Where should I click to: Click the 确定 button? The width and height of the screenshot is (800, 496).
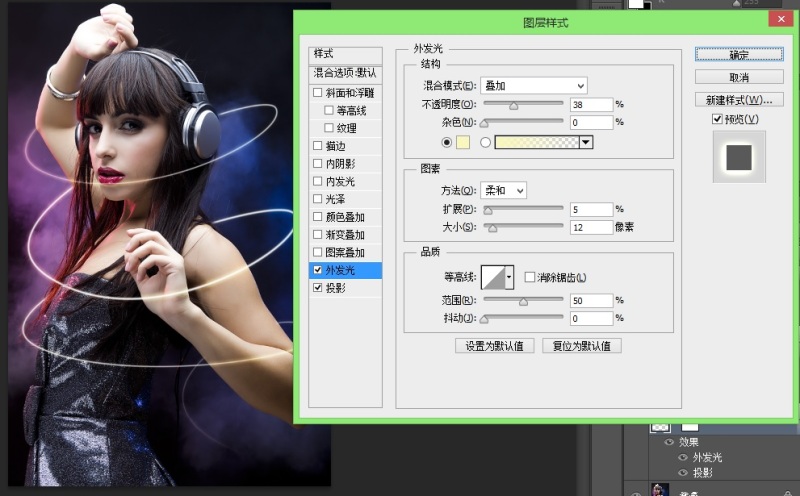tap(739, 54)
